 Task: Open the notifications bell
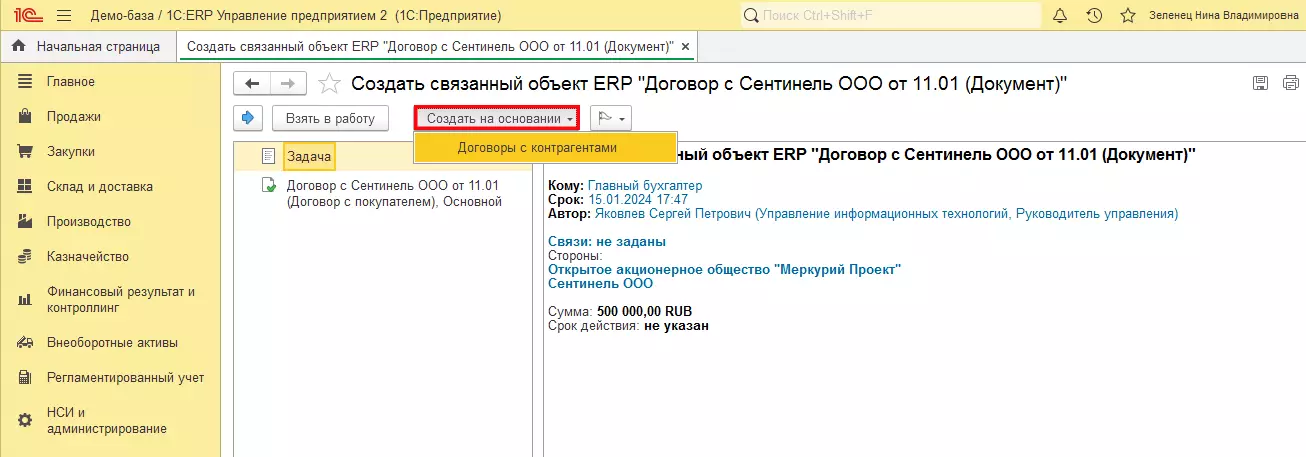coord(1061,16)
